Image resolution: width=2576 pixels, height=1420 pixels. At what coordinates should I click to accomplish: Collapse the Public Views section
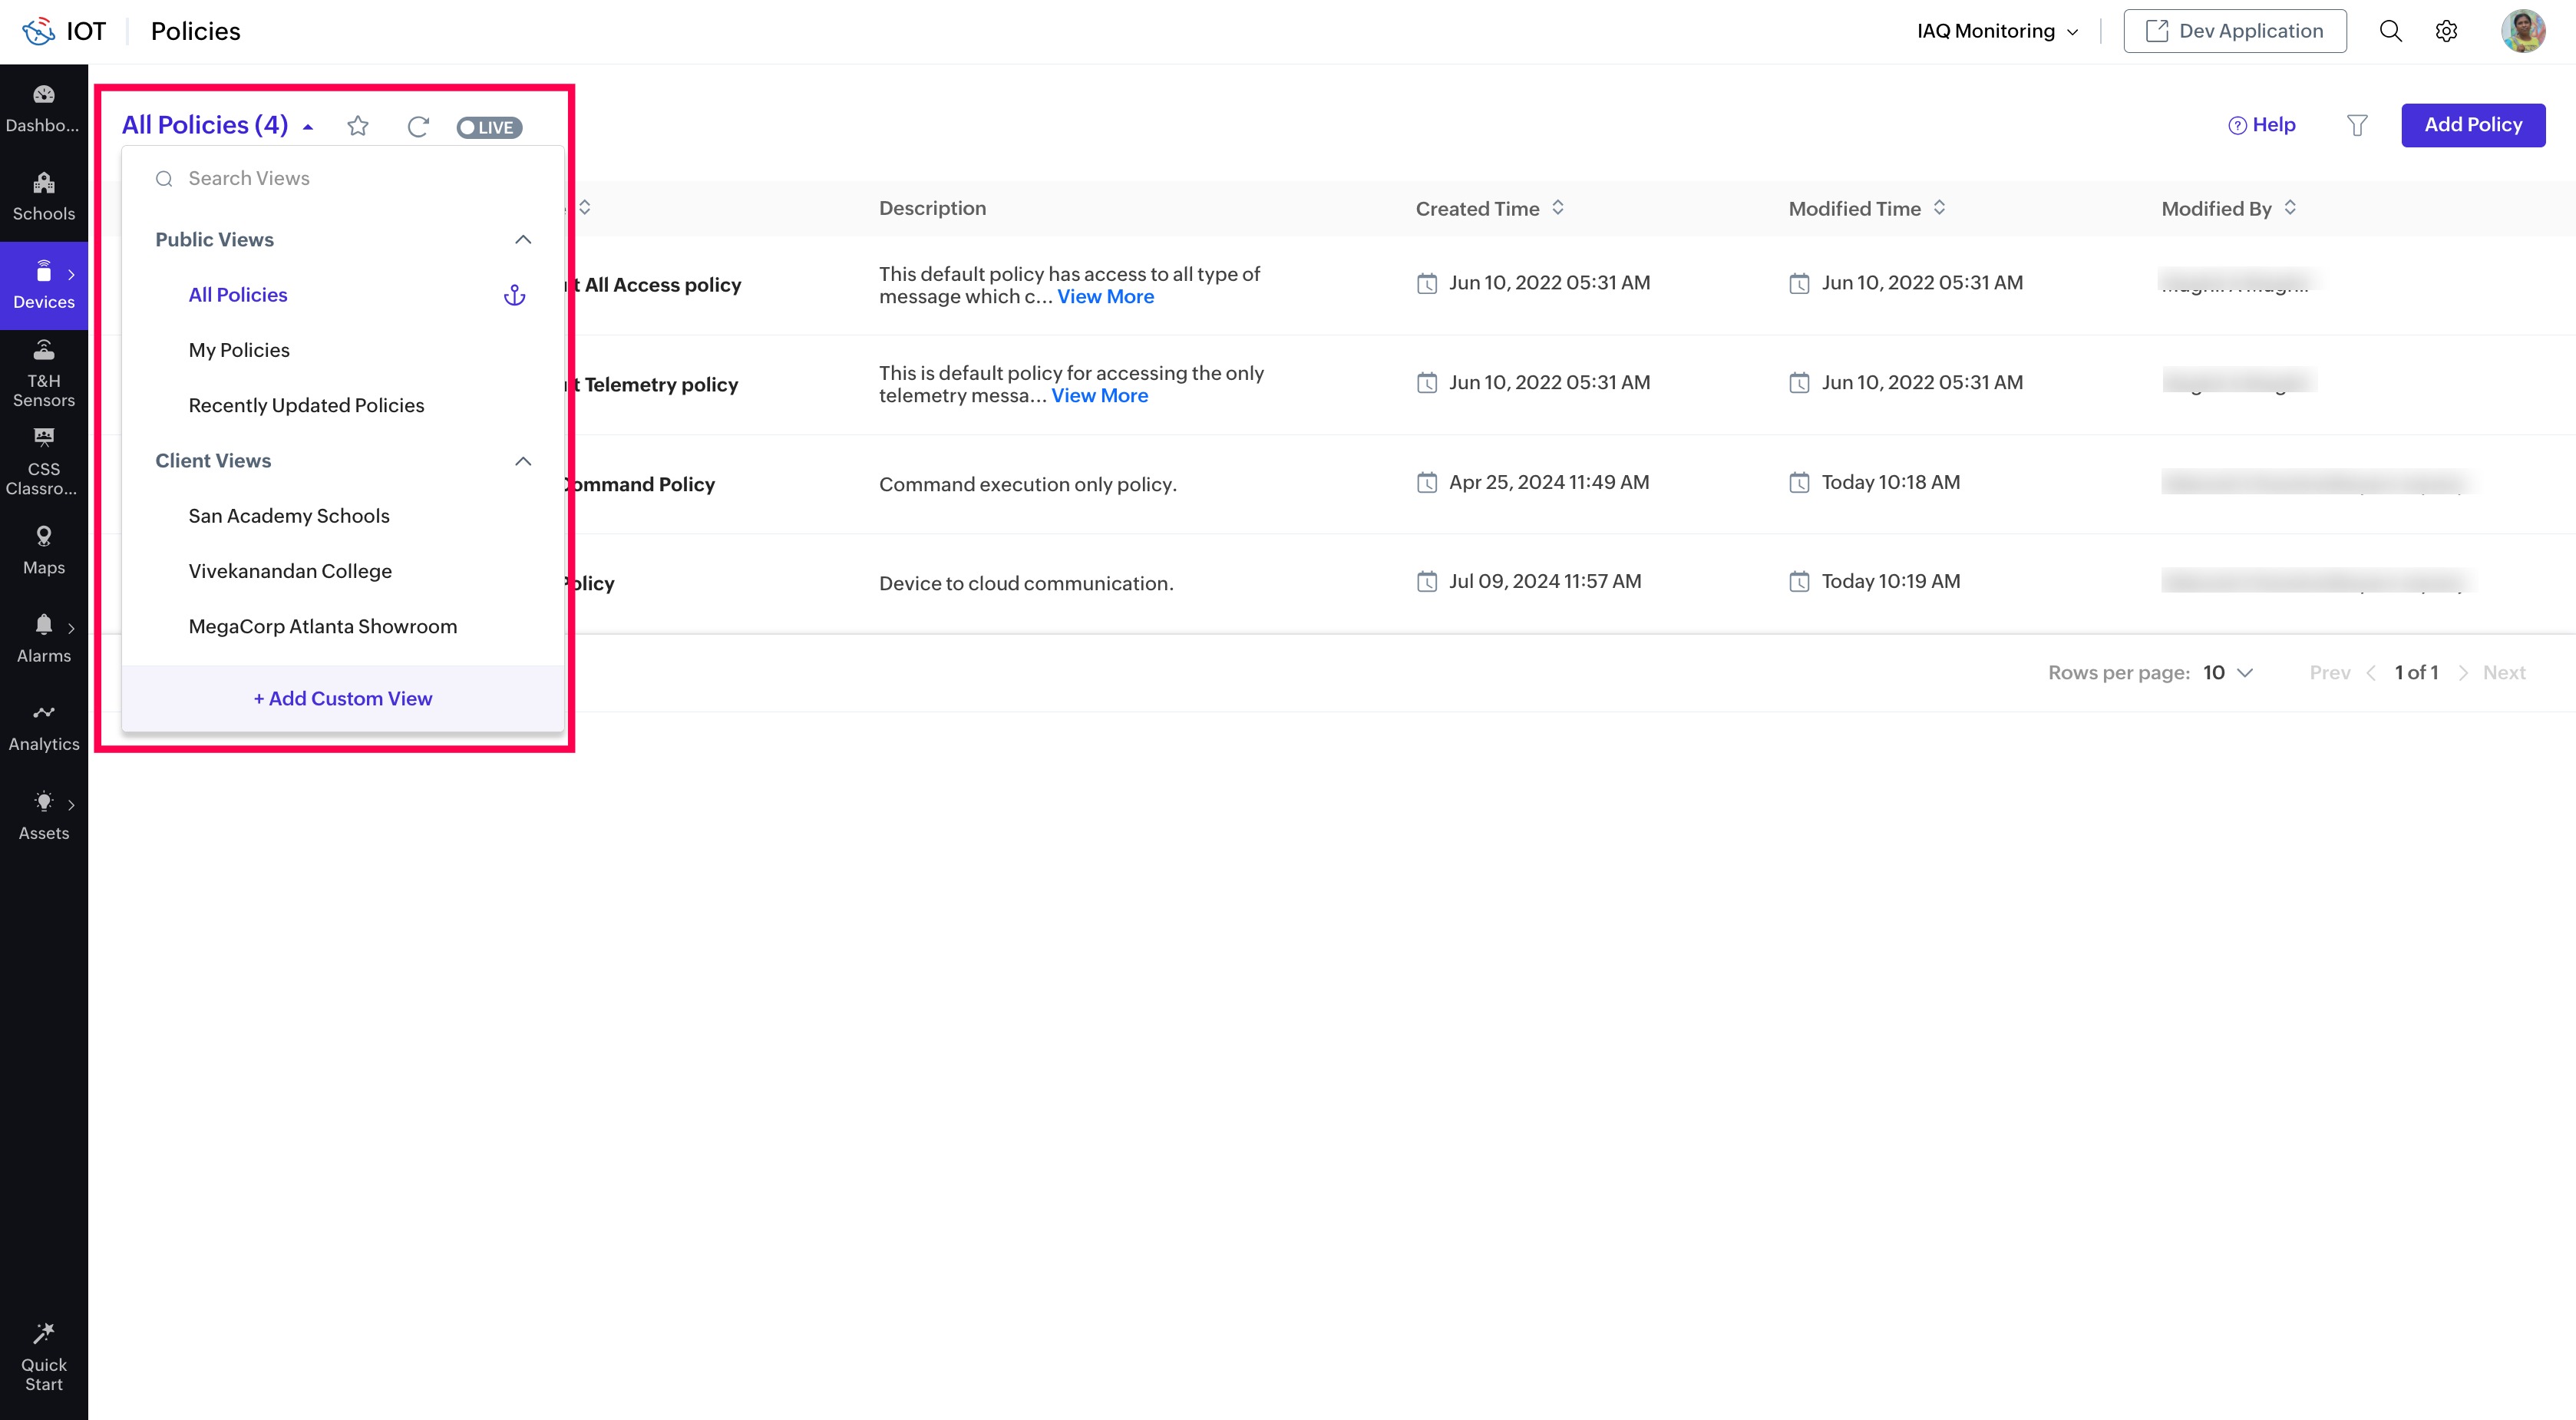click(x=522, y=240)
